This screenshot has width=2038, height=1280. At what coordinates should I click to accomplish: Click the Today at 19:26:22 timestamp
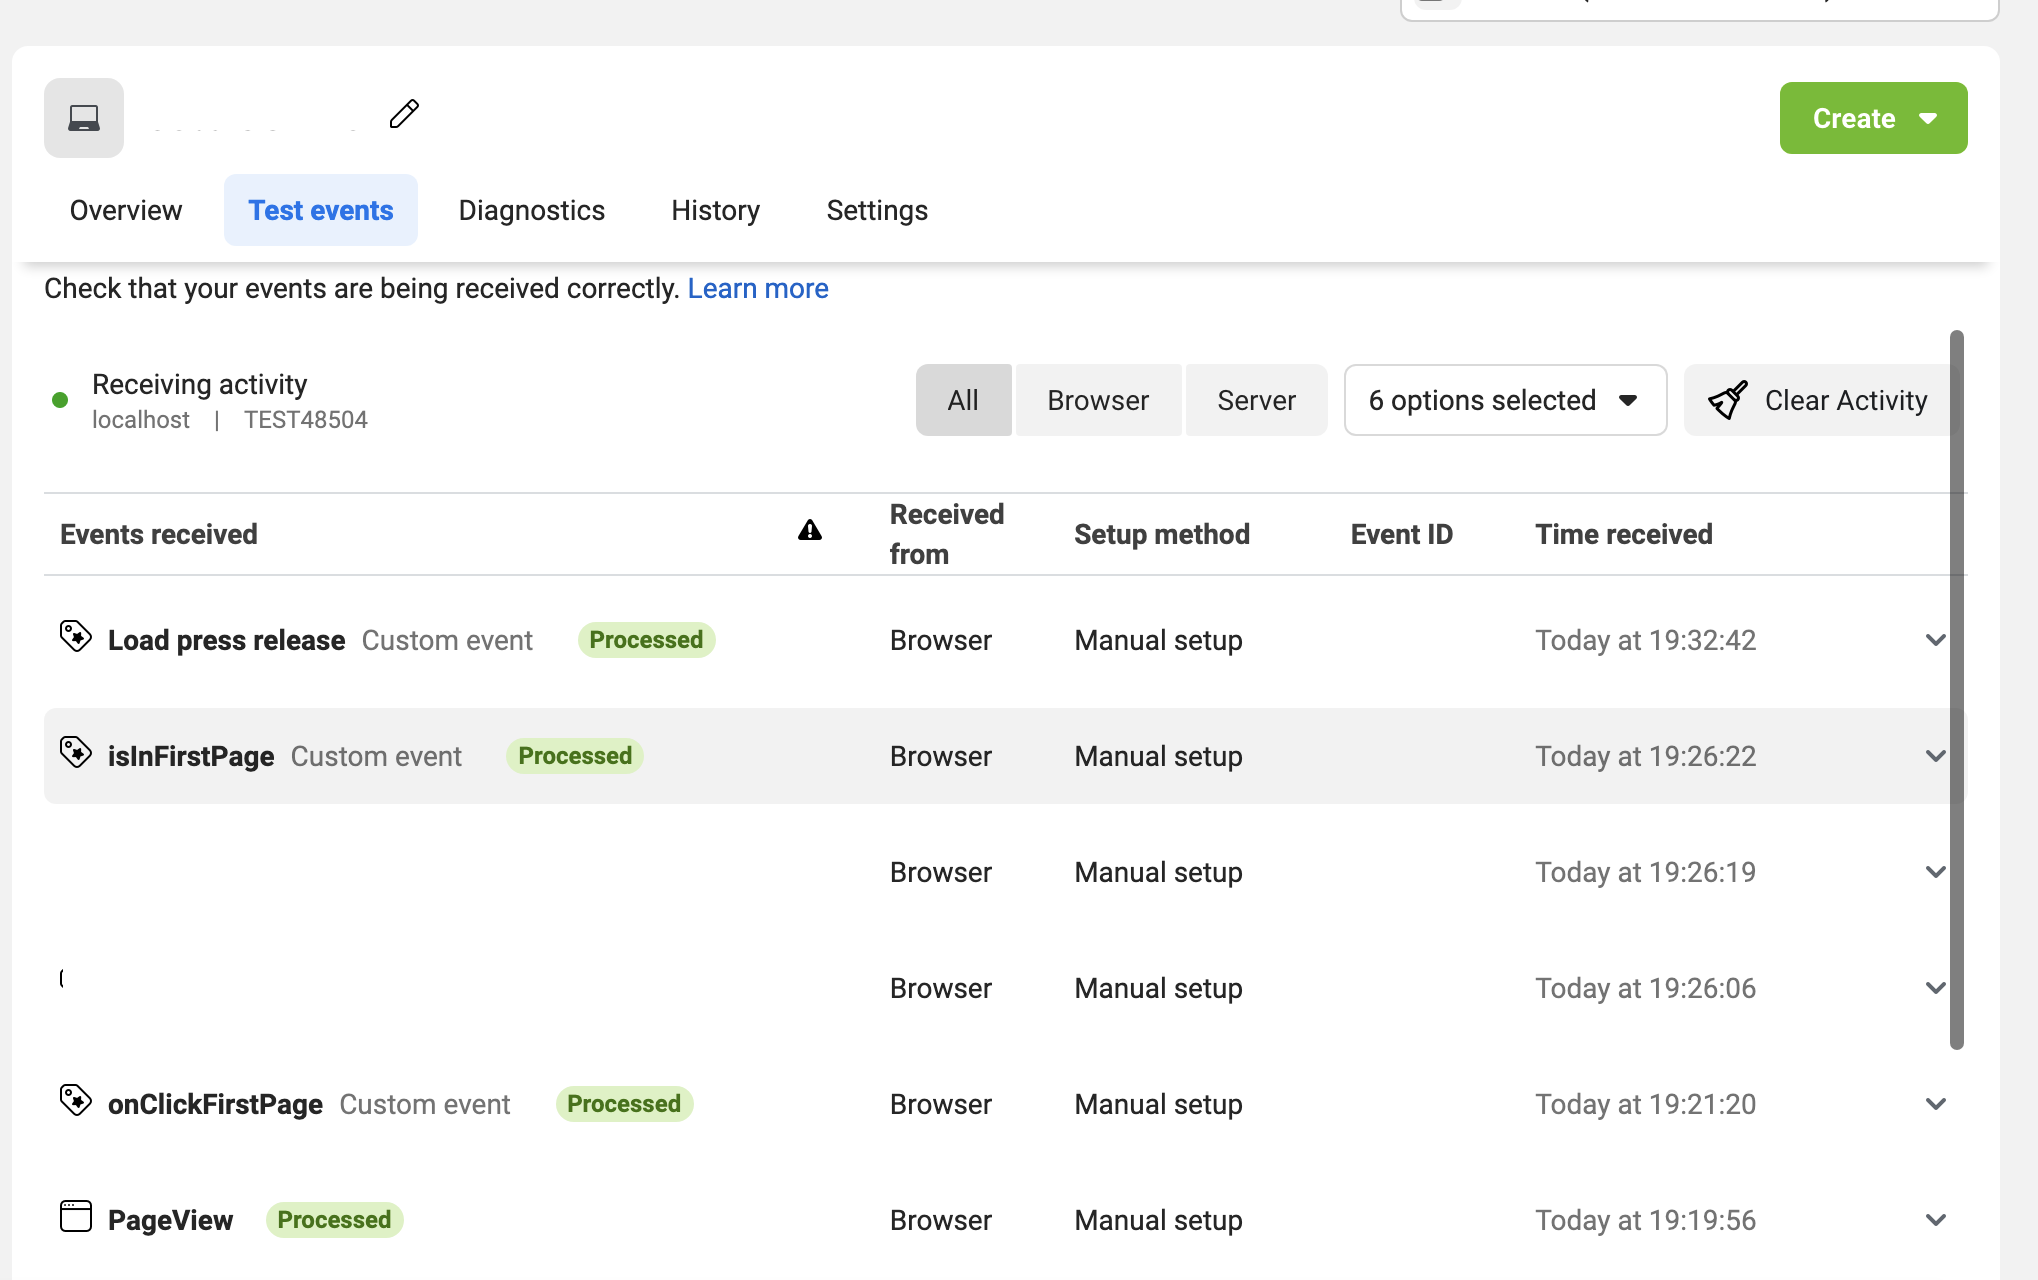pyautogui.click(x=1646, y=756)
